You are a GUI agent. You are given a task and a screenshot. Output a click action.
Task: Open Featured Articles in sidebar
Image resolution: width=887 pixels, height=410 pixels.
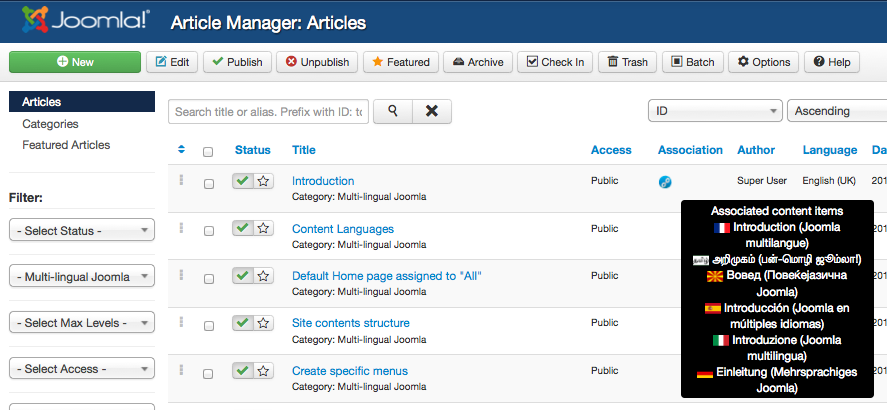point(66,145)
